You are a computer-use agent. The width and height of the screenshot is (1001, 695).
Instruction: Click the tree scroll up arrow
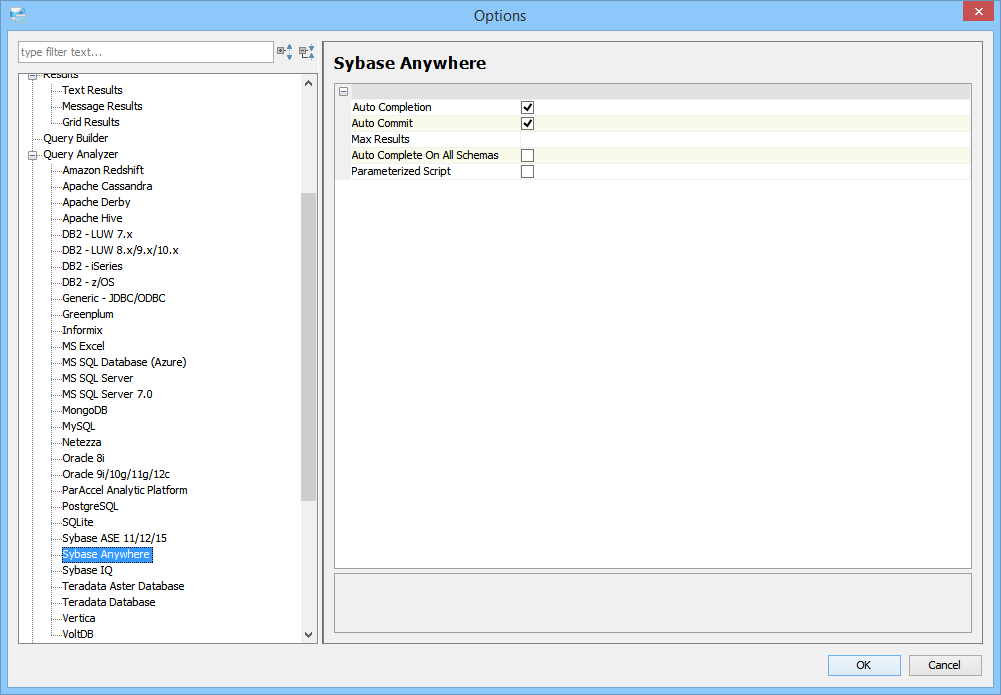[308, 84]
